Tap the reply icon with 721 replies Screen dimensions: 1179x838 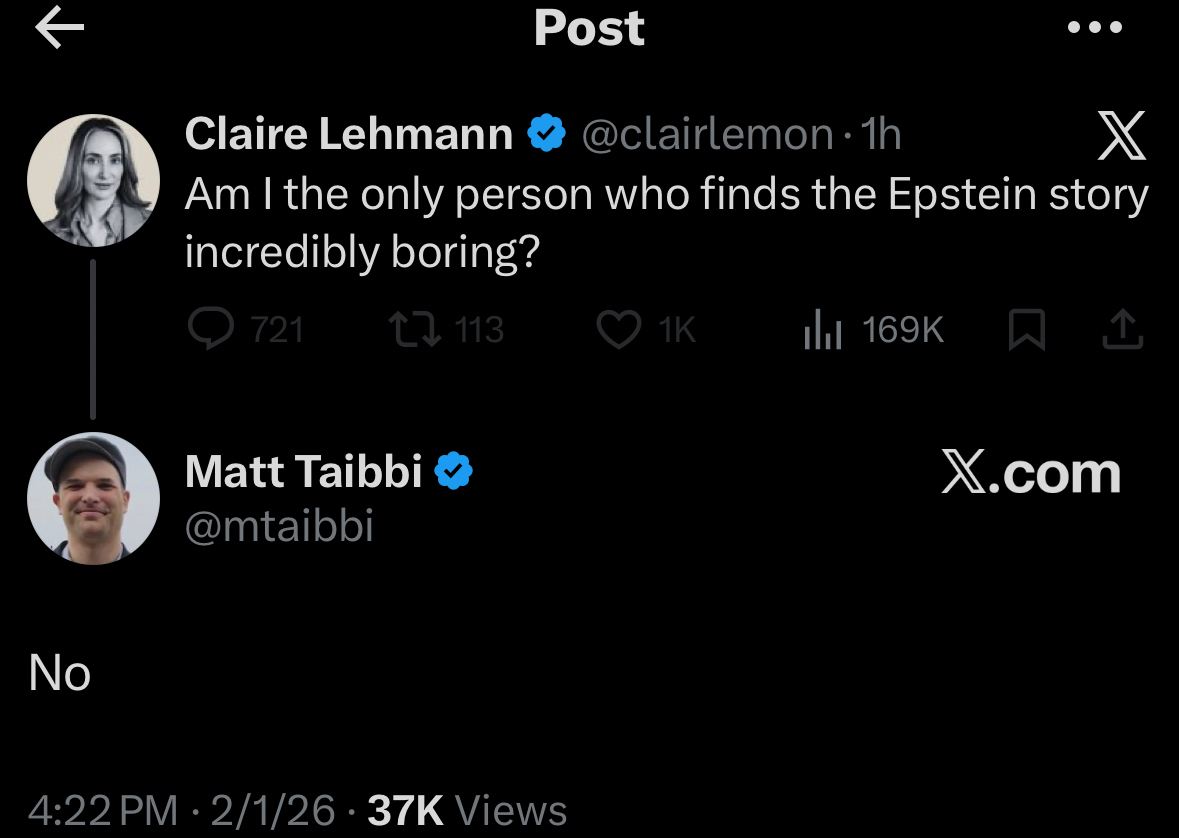[209, 330]
